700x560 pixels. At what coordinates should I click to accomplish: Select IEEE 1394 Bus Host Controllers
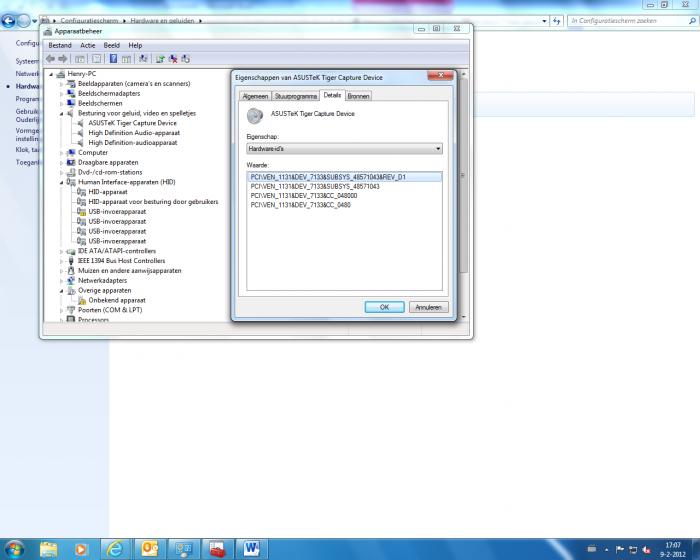coord(121,261)
